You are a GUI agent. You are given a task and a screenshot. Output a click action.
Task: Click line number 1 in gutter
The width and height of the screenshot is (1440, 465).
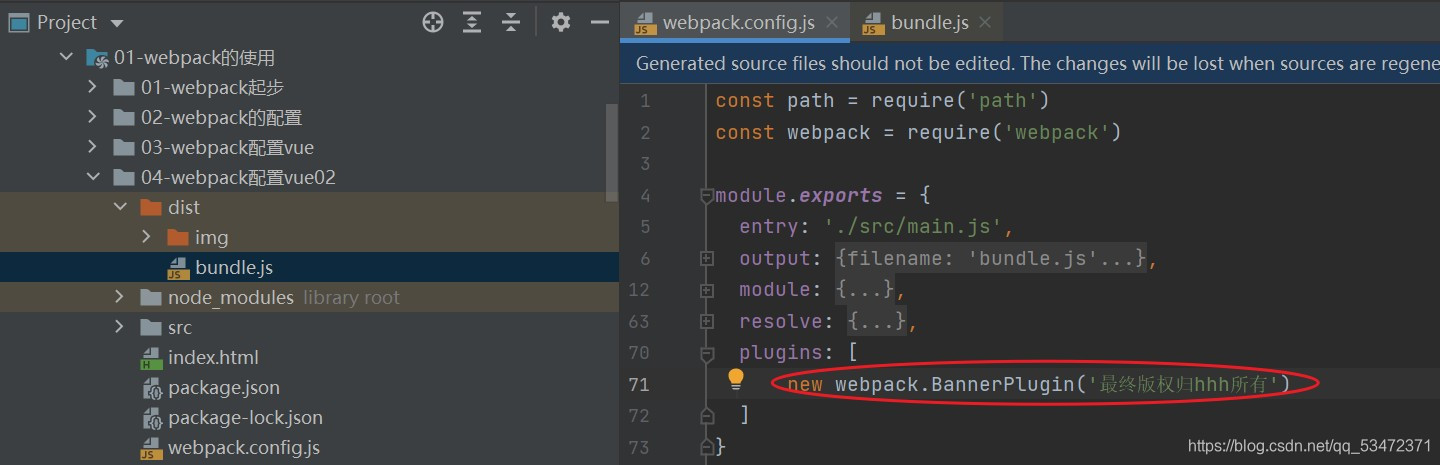tap(644, 101)
